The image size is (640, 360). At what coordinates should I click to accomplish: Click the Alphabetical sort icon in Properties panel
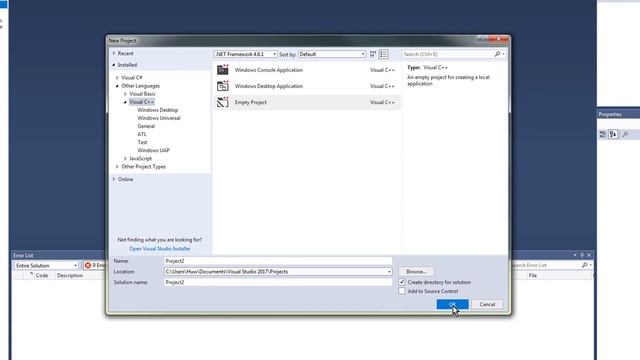(x=613, y=134)
